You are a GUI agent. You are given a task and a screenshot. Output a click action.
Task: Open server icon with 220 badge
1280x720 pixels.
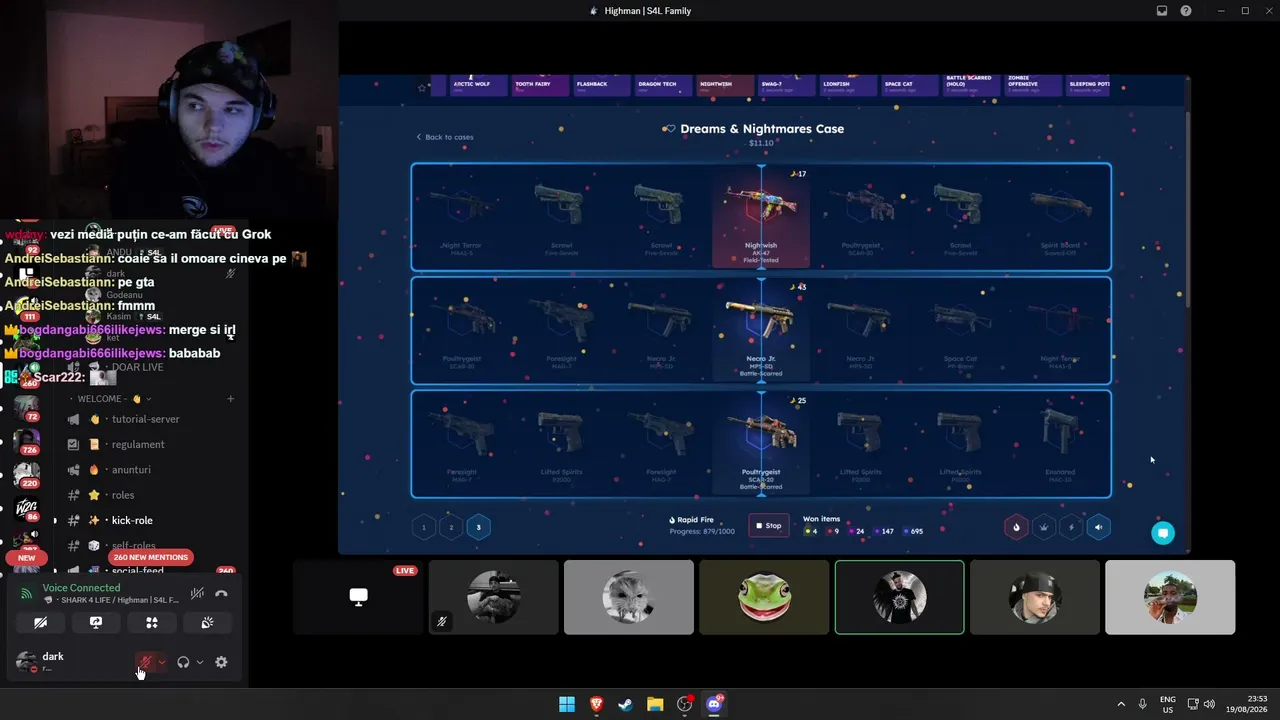pyautogui.click(x=26, y=474)
